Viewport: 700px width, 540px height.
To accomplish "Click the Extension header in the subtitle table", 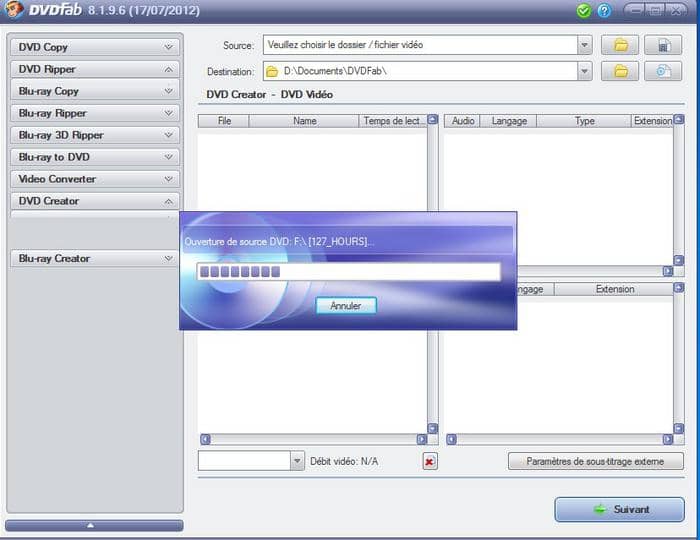I will point(614,289).
